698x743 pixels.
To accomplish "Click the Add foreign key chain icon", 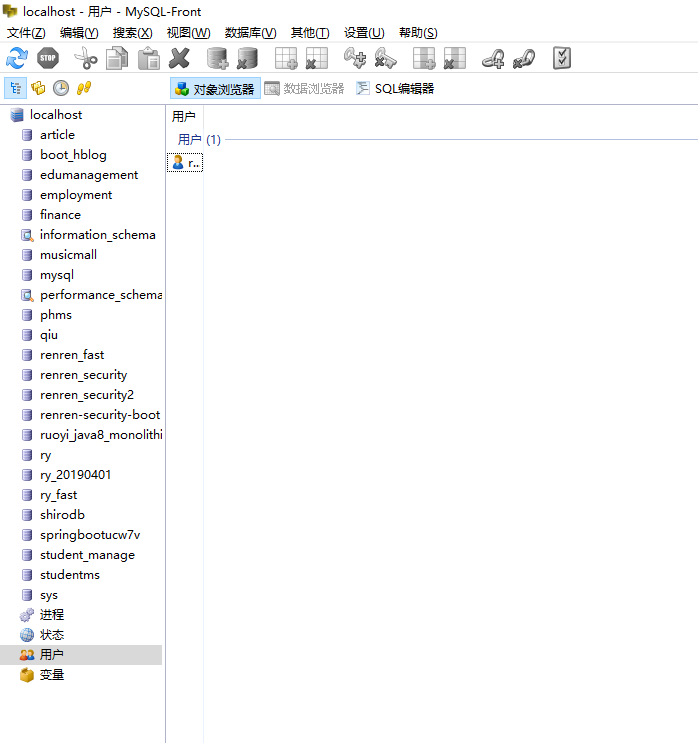I will click(x=493, y=58).
